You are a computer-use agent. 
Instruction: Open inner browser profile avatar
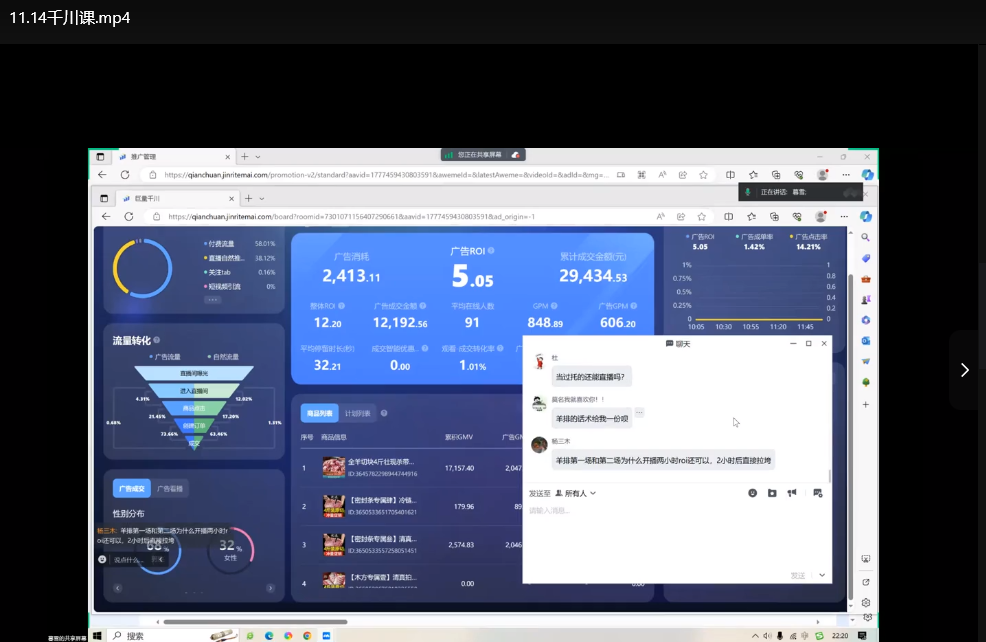click(821, 216)
